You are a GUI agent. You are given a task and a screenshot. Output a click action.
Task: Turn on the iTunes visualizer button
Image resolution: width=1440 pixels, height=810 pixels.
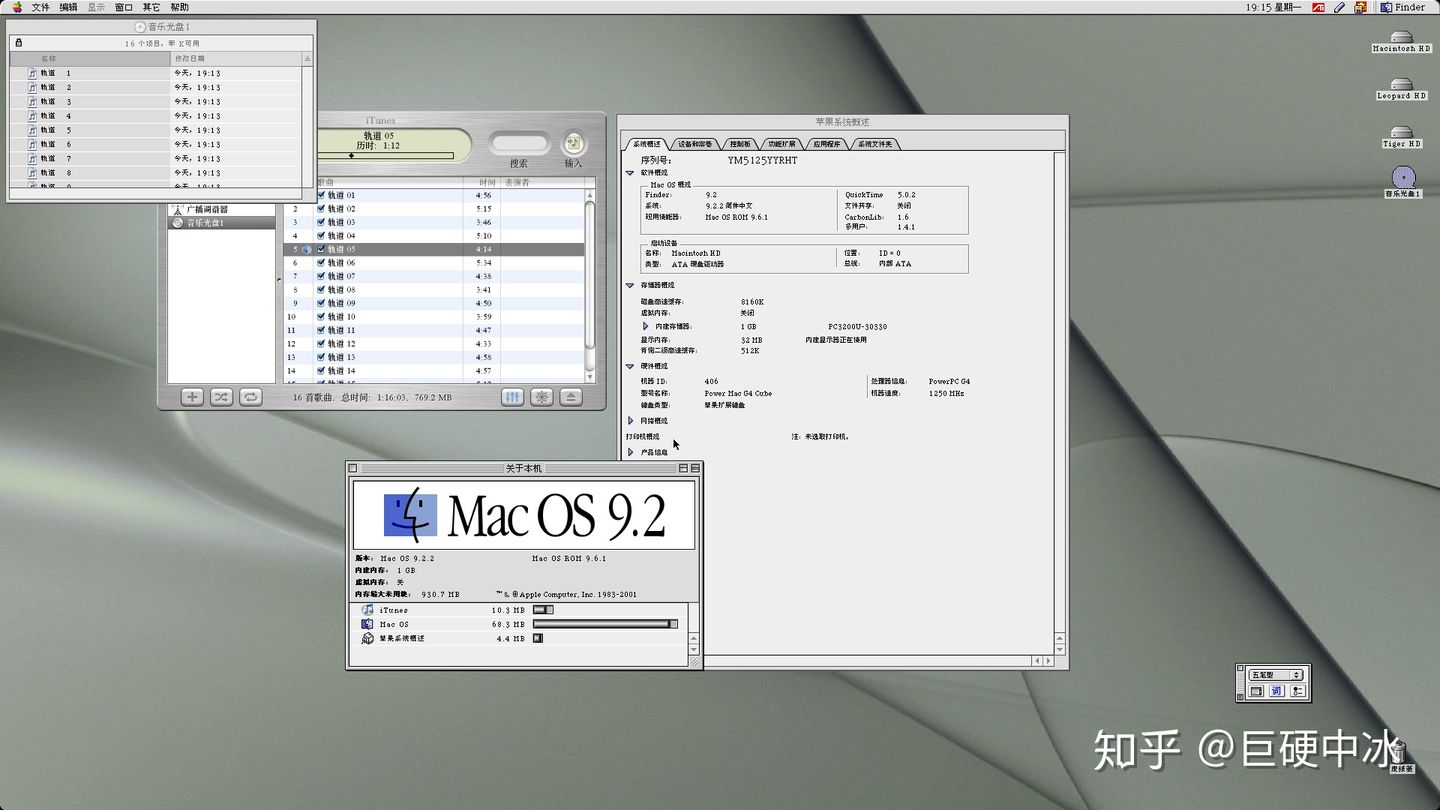[541, 397]
